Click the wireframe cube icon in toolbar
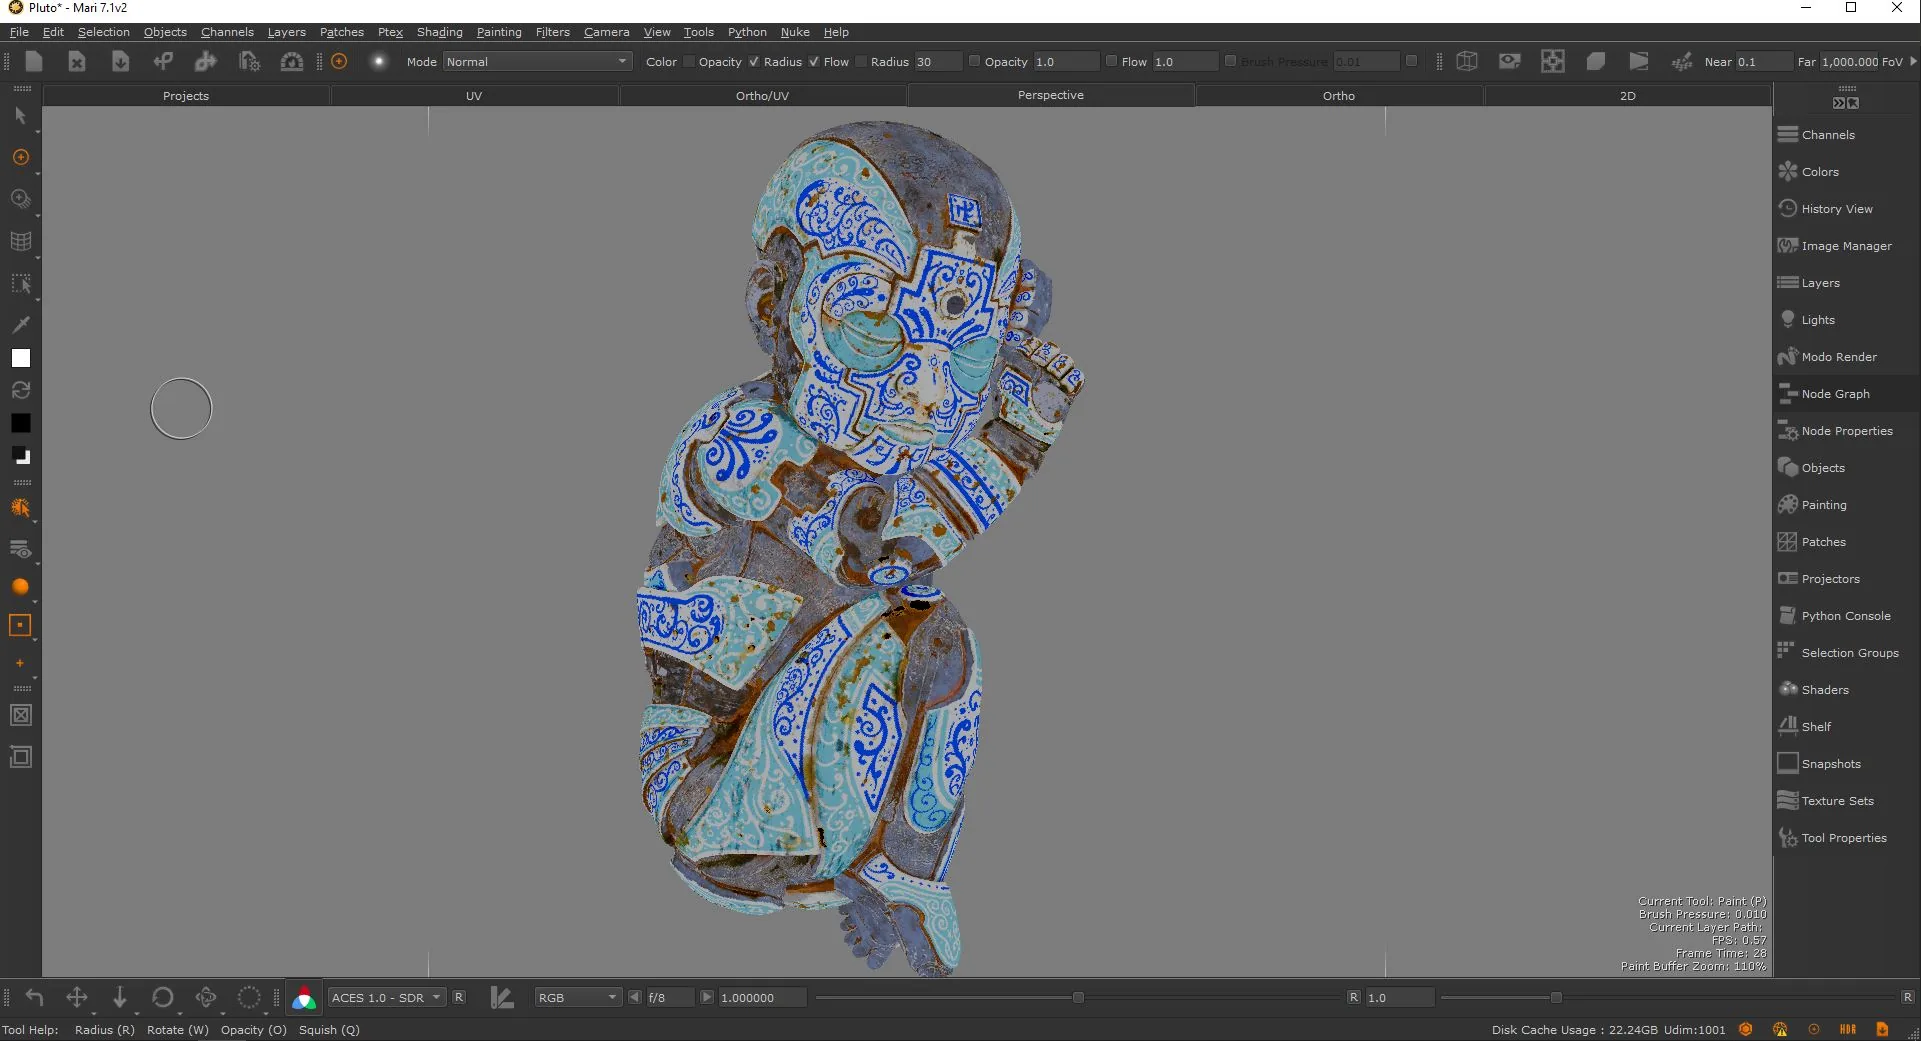The height and width of the screenshot is (1041, 1921). pos(1467,62)
